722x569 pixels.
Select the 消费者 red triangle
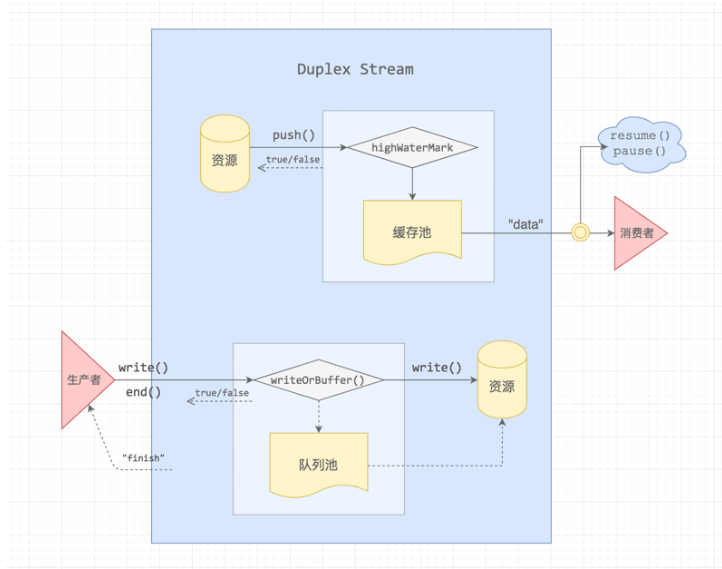pyautogui.click(x=638, y=233)
